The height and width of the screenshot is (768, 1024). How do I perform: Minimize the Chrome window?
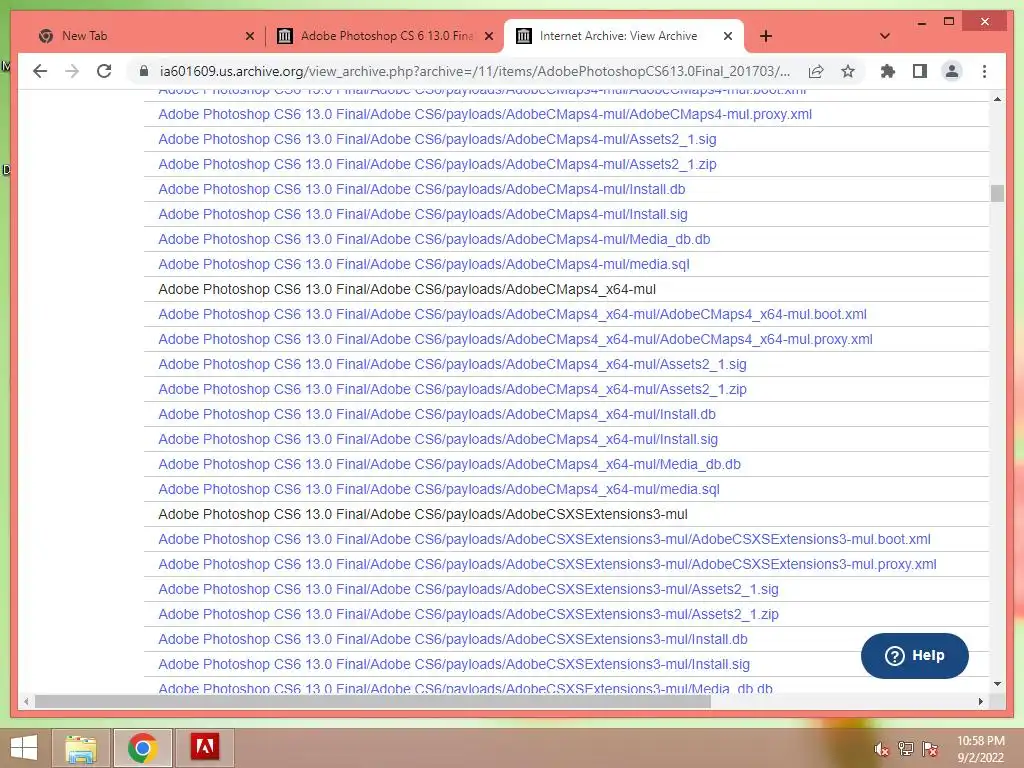(x=921, y=22)
